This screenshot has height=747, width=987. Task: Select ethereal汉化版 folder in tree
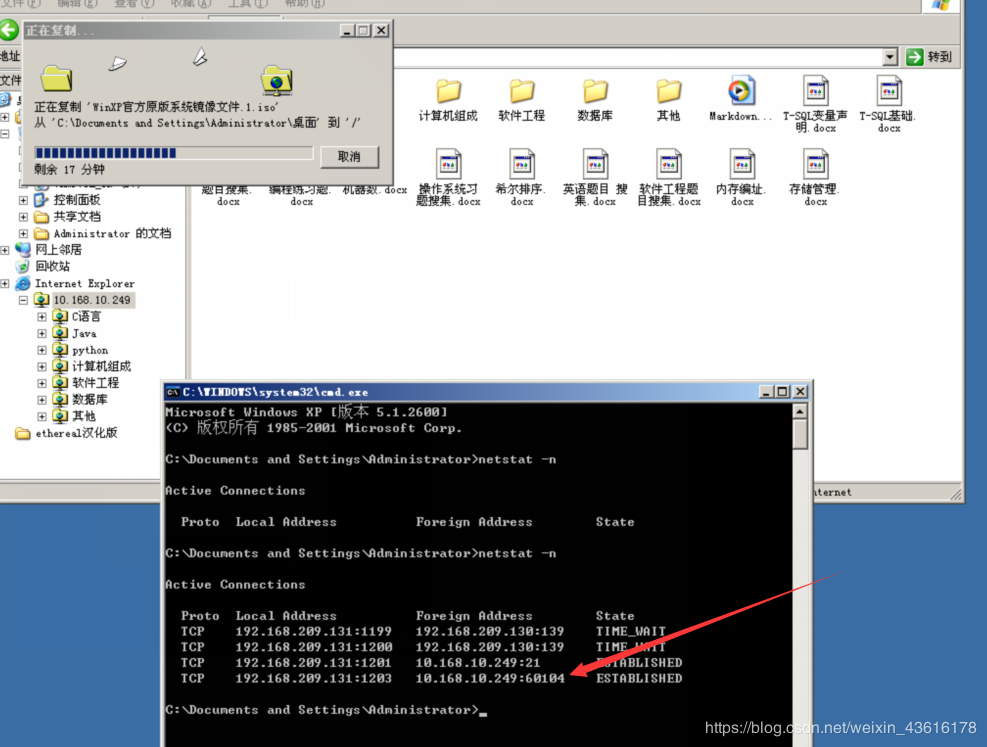pyautogui.click(x=76, y=433)
